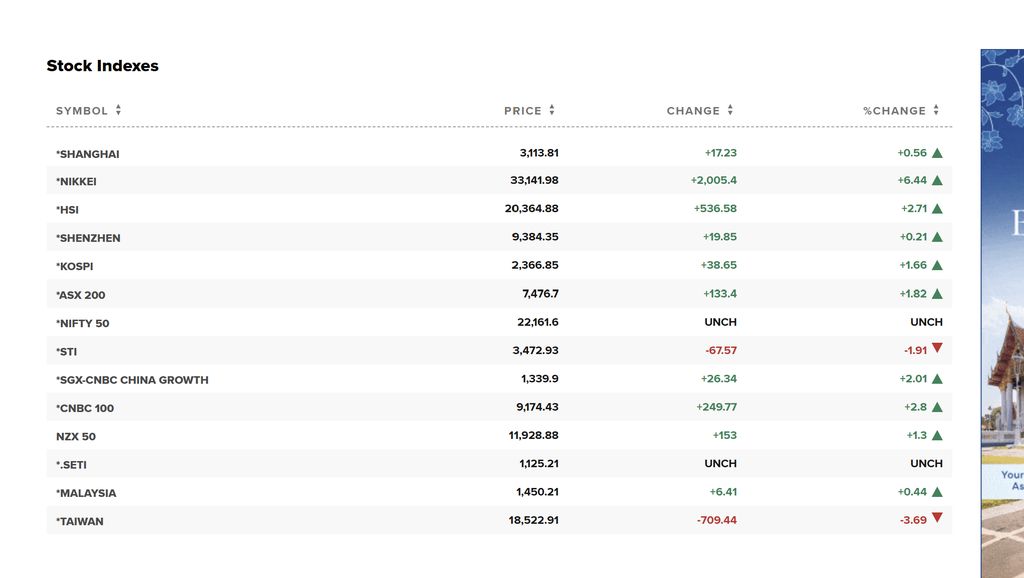Sort table by the %CHANGE column arrows
The height and width of the screenshot is (578, 1024).
click(x=936, y=111)
